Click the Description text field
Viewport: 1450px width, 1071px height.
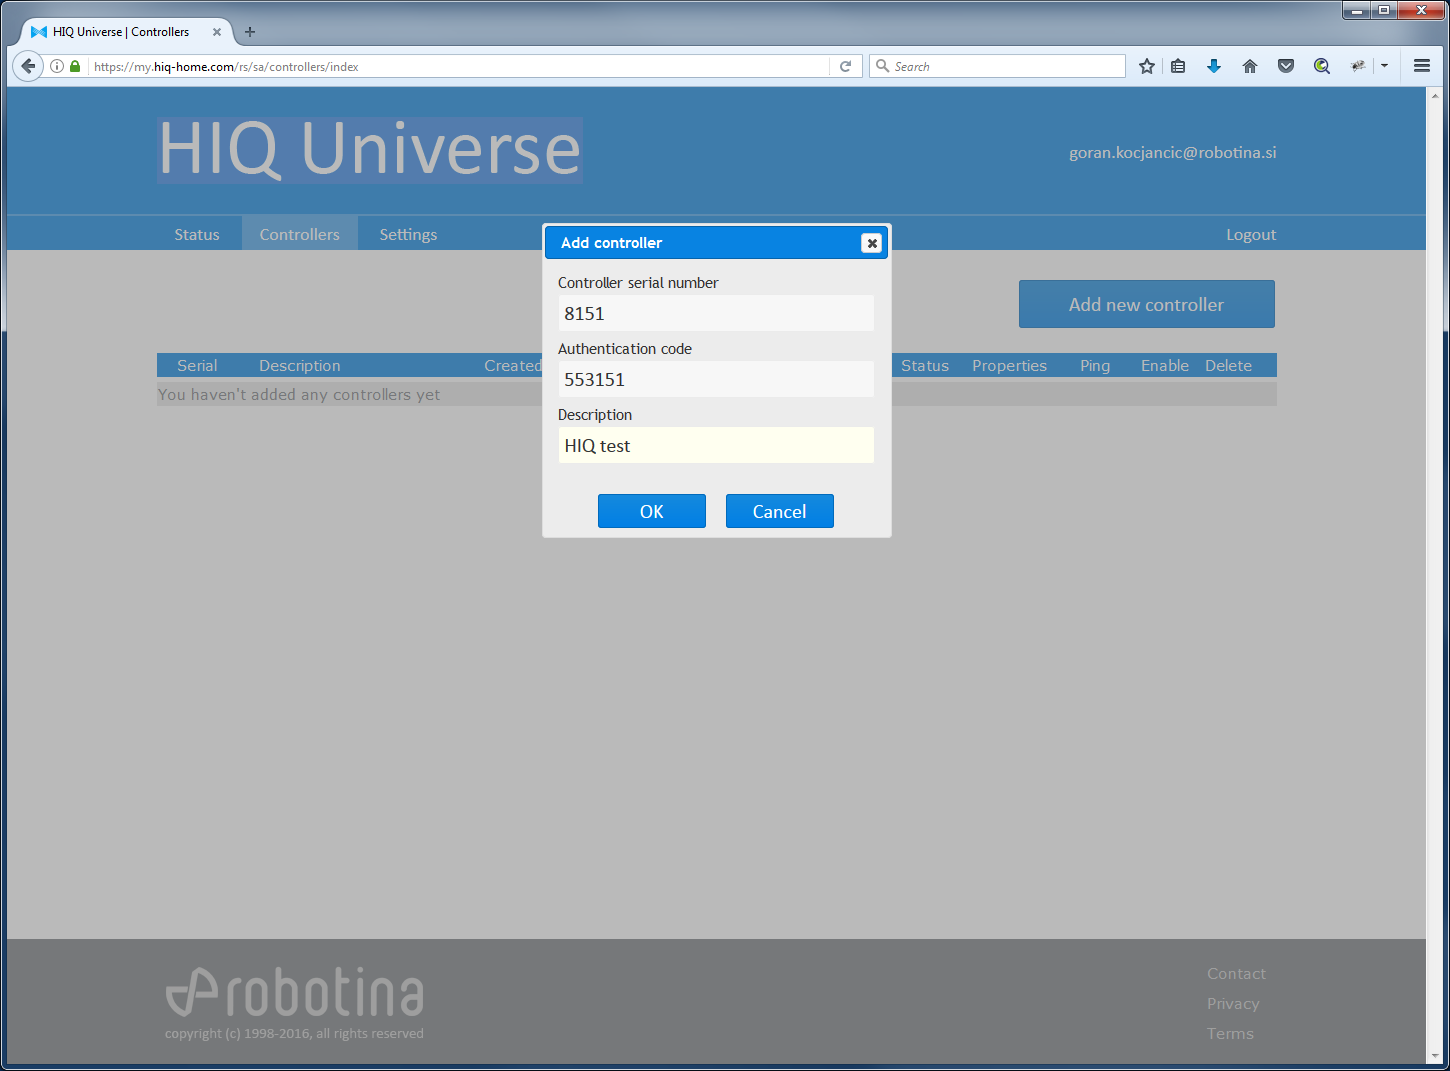(716, 446)
